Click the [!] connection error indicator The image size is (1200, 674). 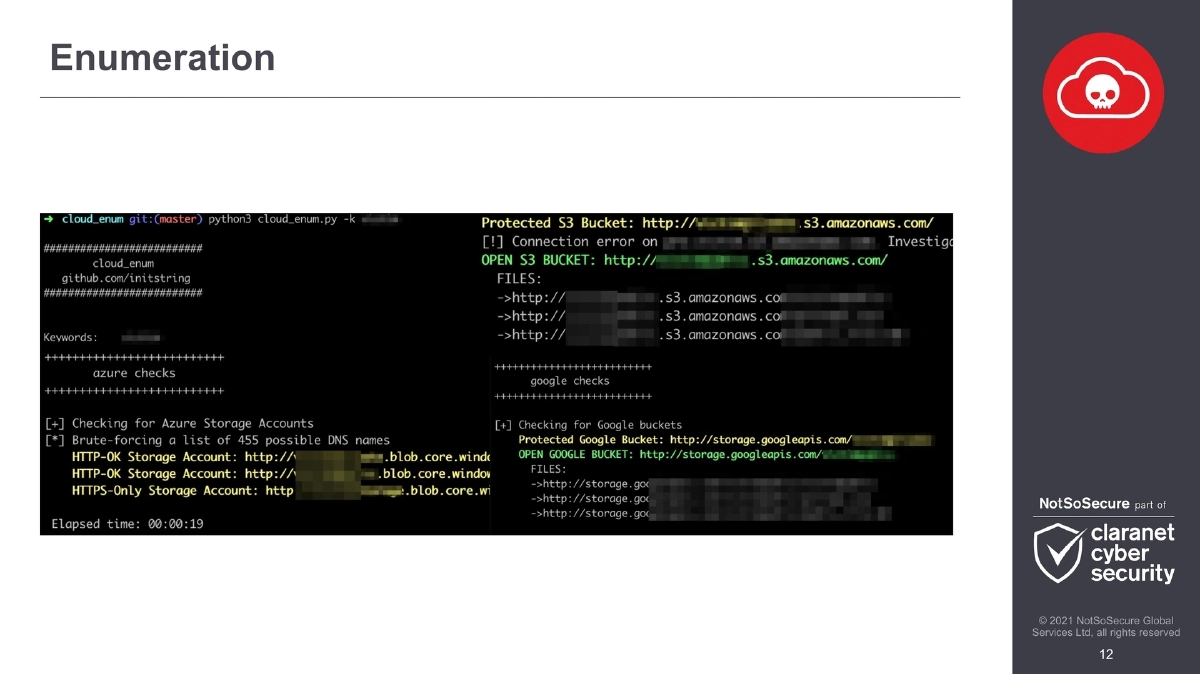coord(495,241)
